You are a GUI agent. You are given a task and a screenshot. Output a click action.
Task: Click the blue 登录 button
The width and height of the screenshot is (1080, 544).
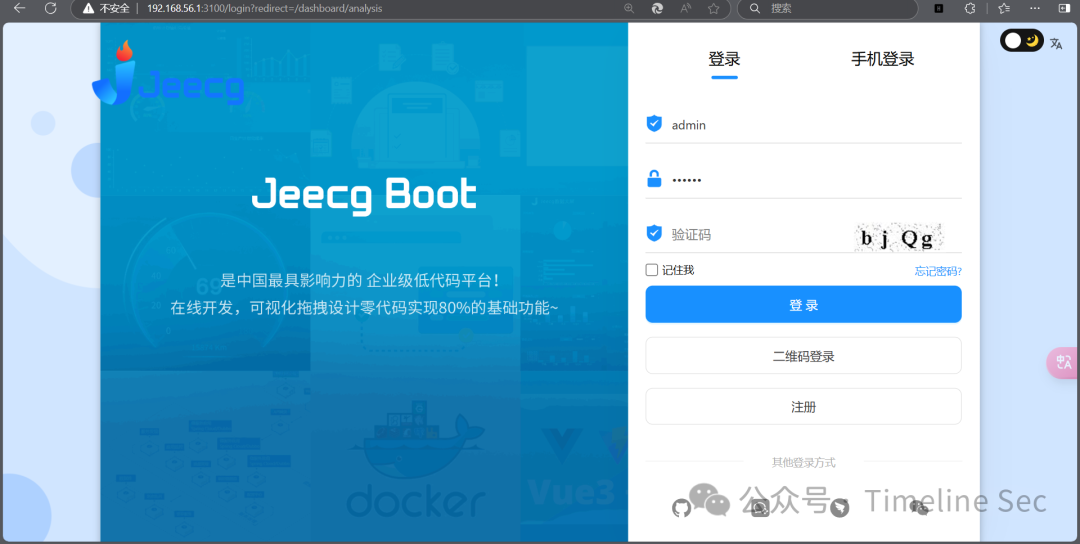803,304
